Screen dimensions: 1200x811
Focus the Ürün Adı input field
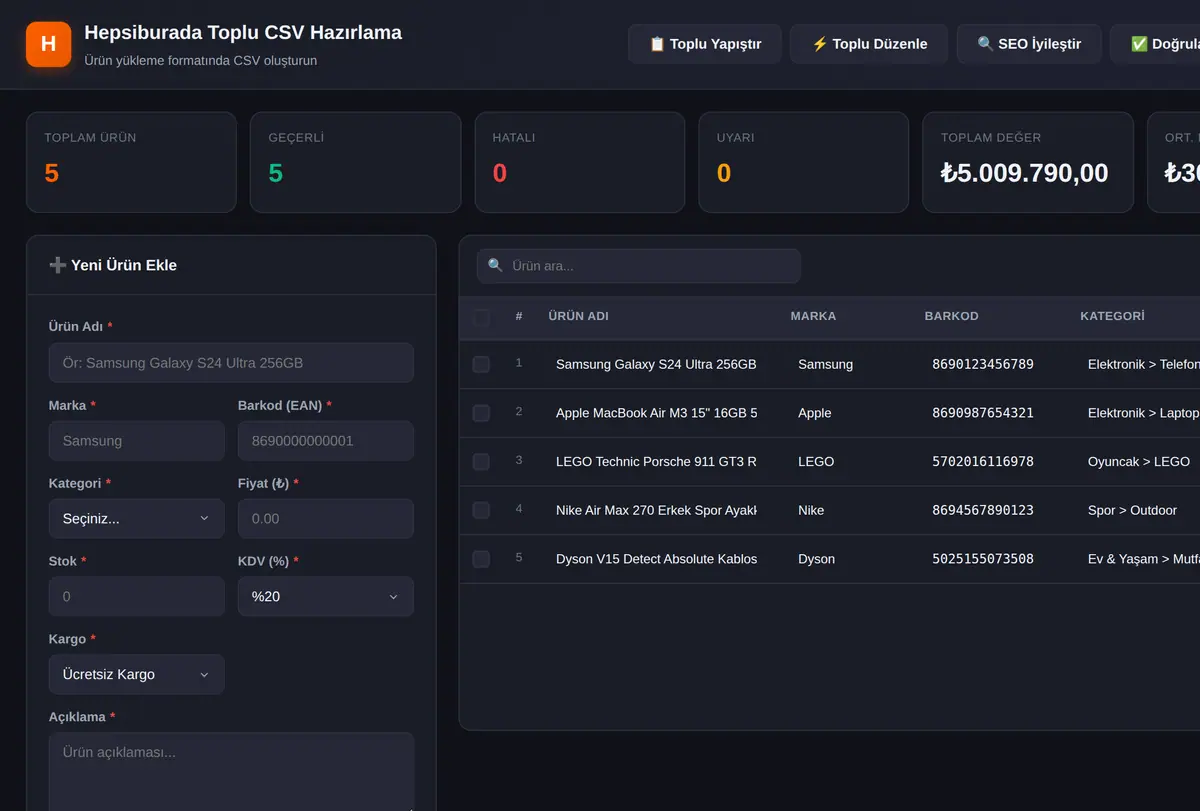point(231,363)
